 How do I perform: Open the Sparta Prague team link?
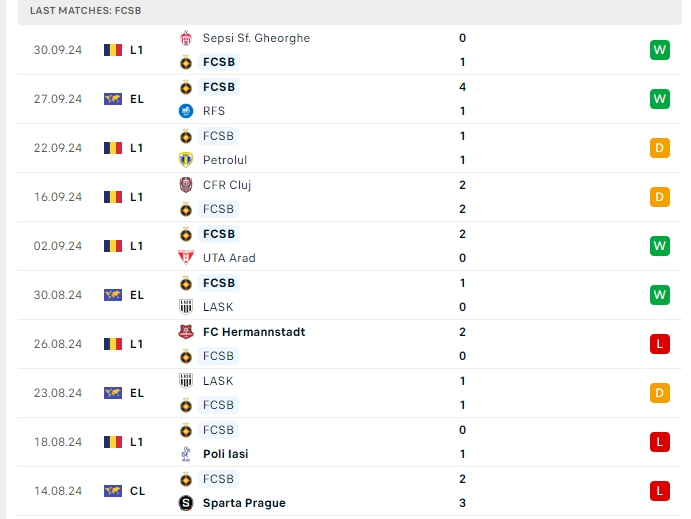[x=244, y=503]
